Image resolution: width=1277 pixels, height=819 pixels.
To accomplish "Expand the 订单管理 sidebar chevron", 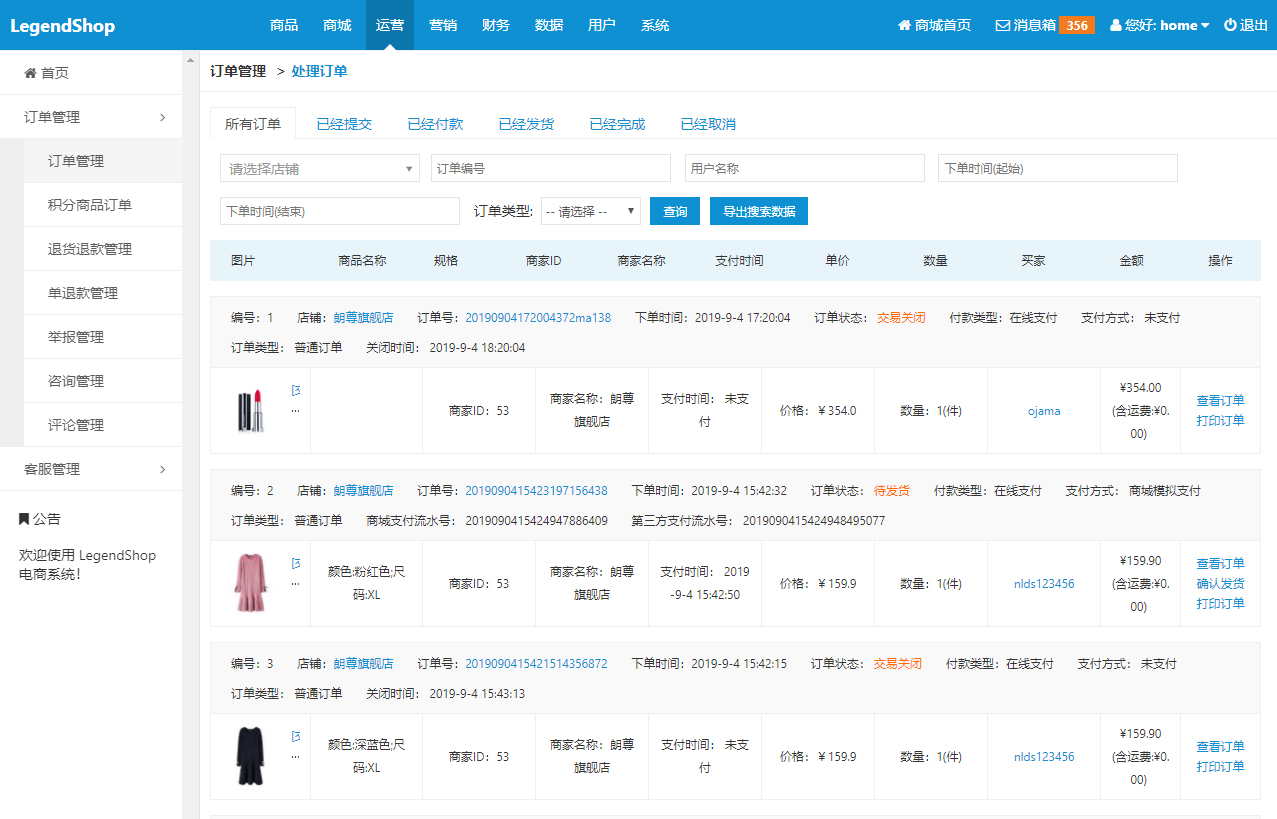I will click(x=163, y=117).
